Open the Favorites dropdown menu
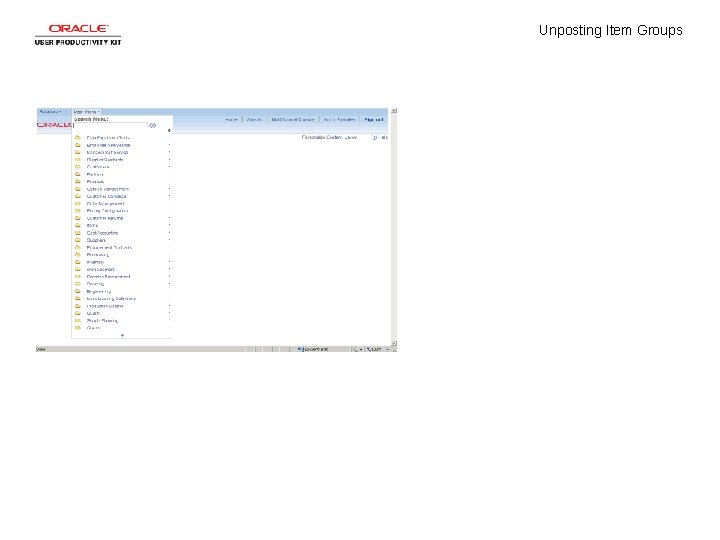Image resolution: width=720 pixels, height=540 pixels. click(51, 112)
